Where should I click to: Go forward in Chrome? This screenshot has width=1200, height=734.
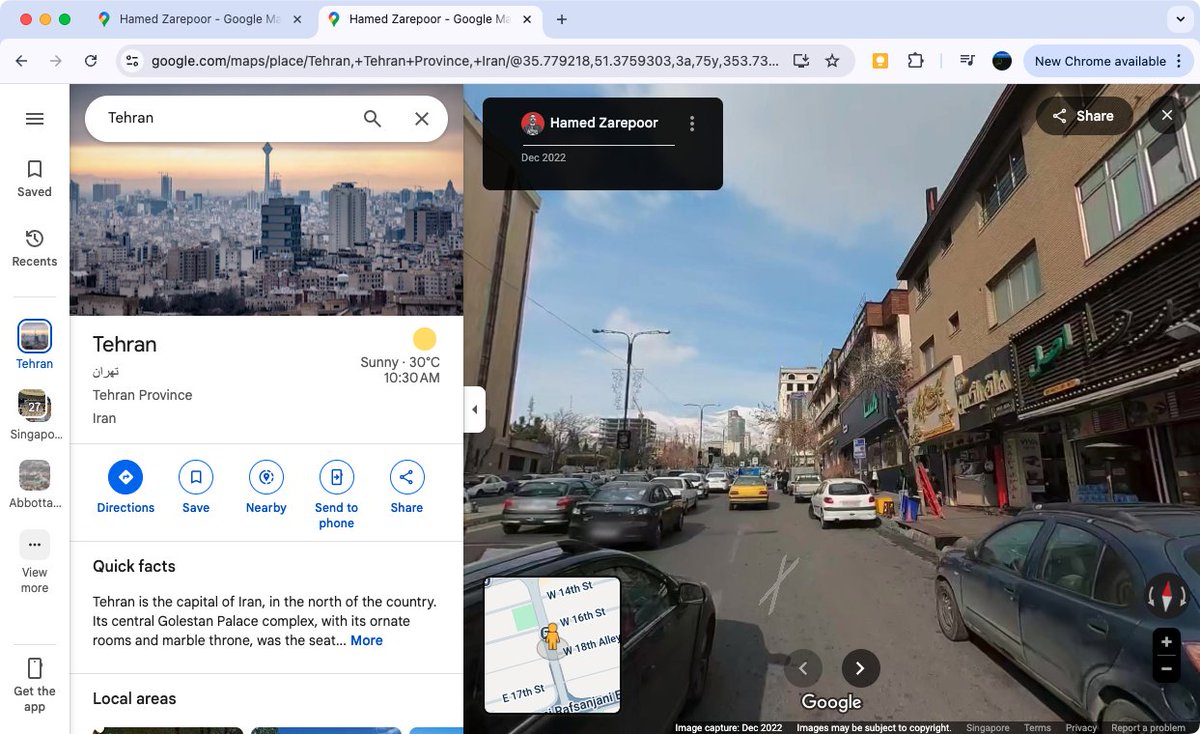pyautogui.click(x=56, y=61)
